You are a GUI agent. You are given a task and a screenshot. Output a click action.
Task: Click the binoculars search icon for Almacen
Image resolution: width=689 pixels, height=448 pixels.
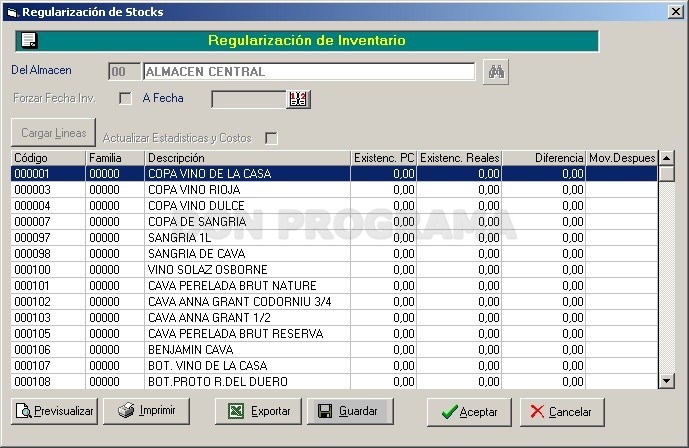pyautogui.click(x=496, y=72)
